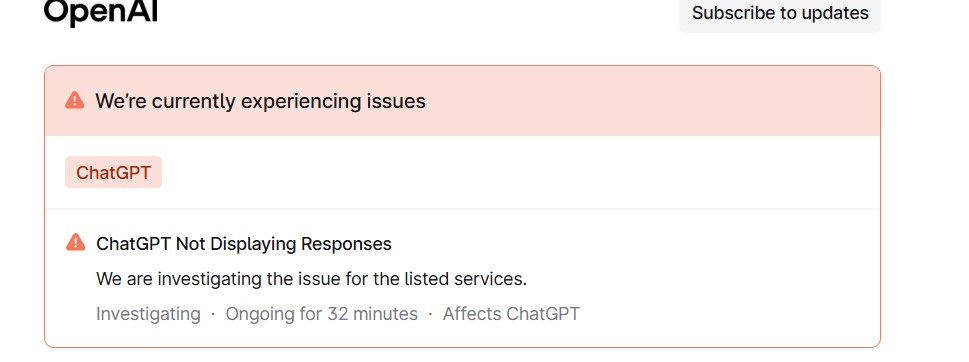Select the ChatGPT affected-service tag
The width and height of the screenshot is (969, 362).
pyautogui.click(x=113, y=172)
